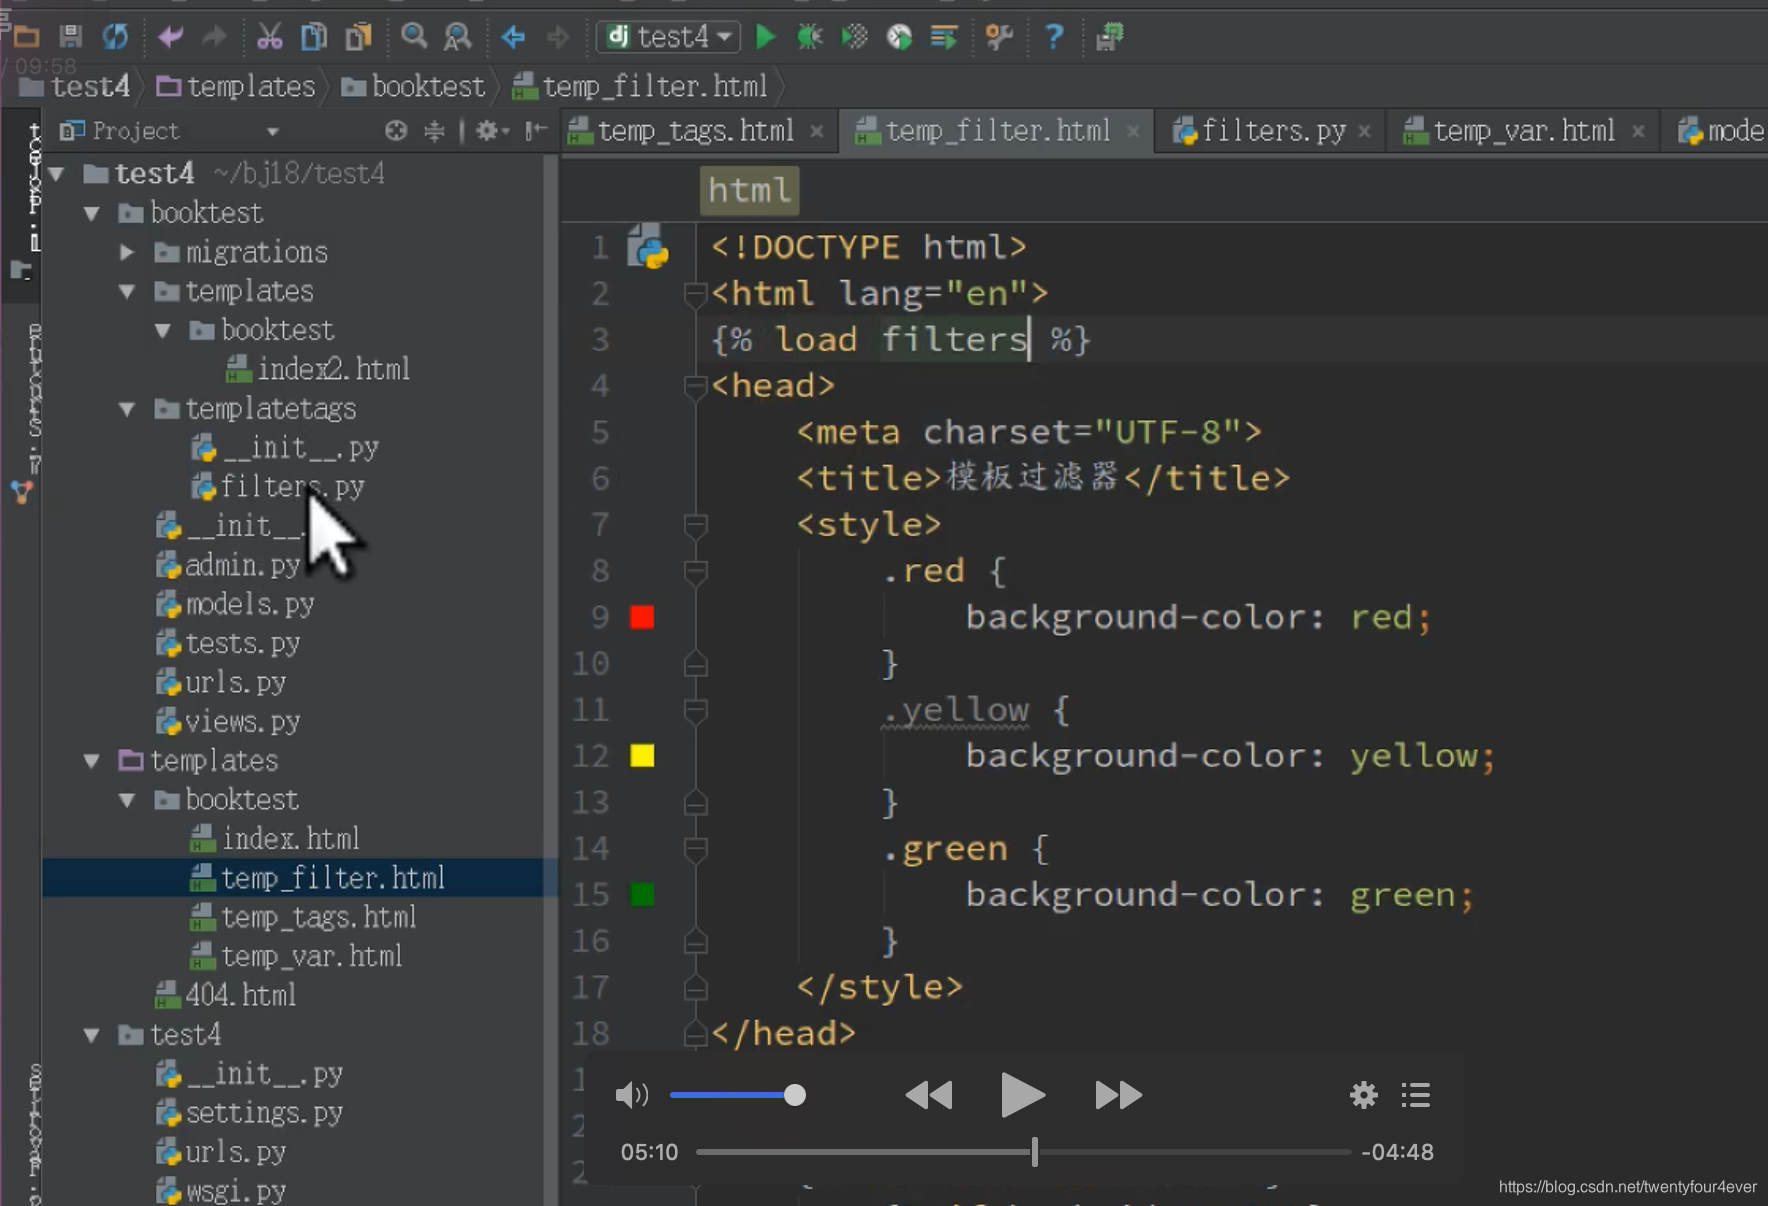The width and height of the screenshot is (1768, 1206).
Task: Start debugging with the bug icon
Action: point(809,37)
